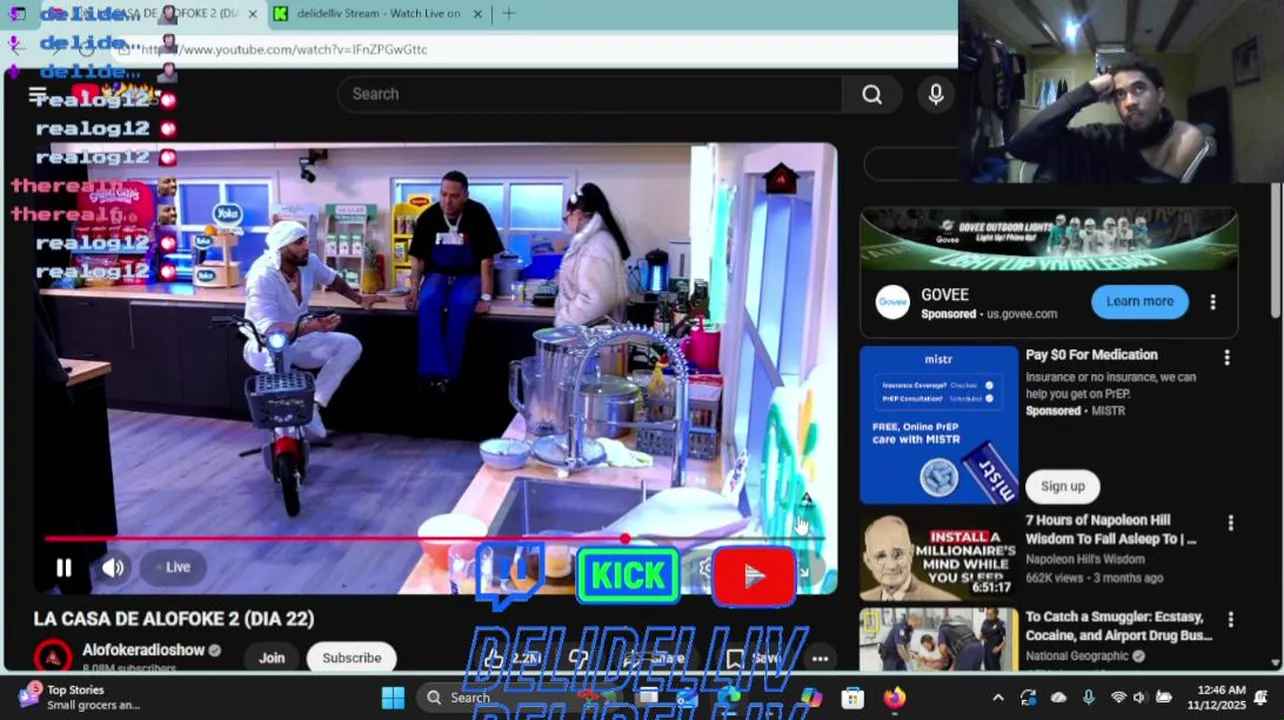Open the volume control in tray
Image resolution: width=1284 pixels, height=720 pixels.
point(1139,698)
